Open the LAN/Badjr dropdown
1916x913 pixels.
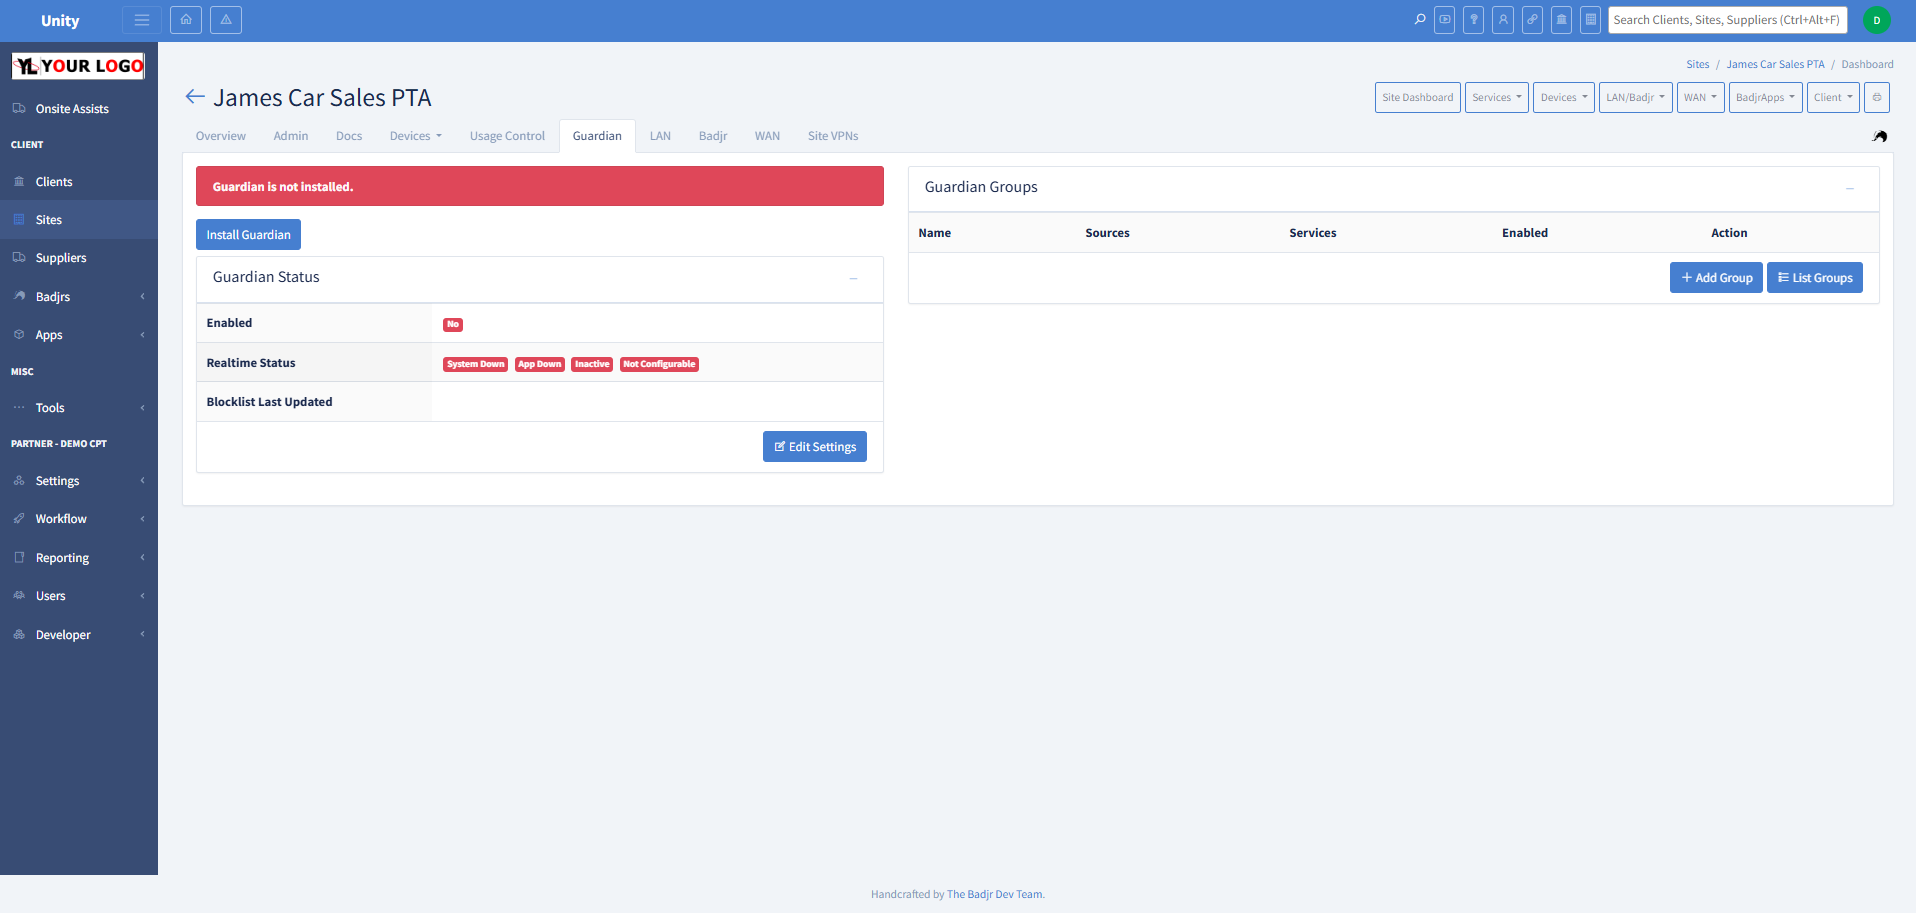coord(1636,97)
